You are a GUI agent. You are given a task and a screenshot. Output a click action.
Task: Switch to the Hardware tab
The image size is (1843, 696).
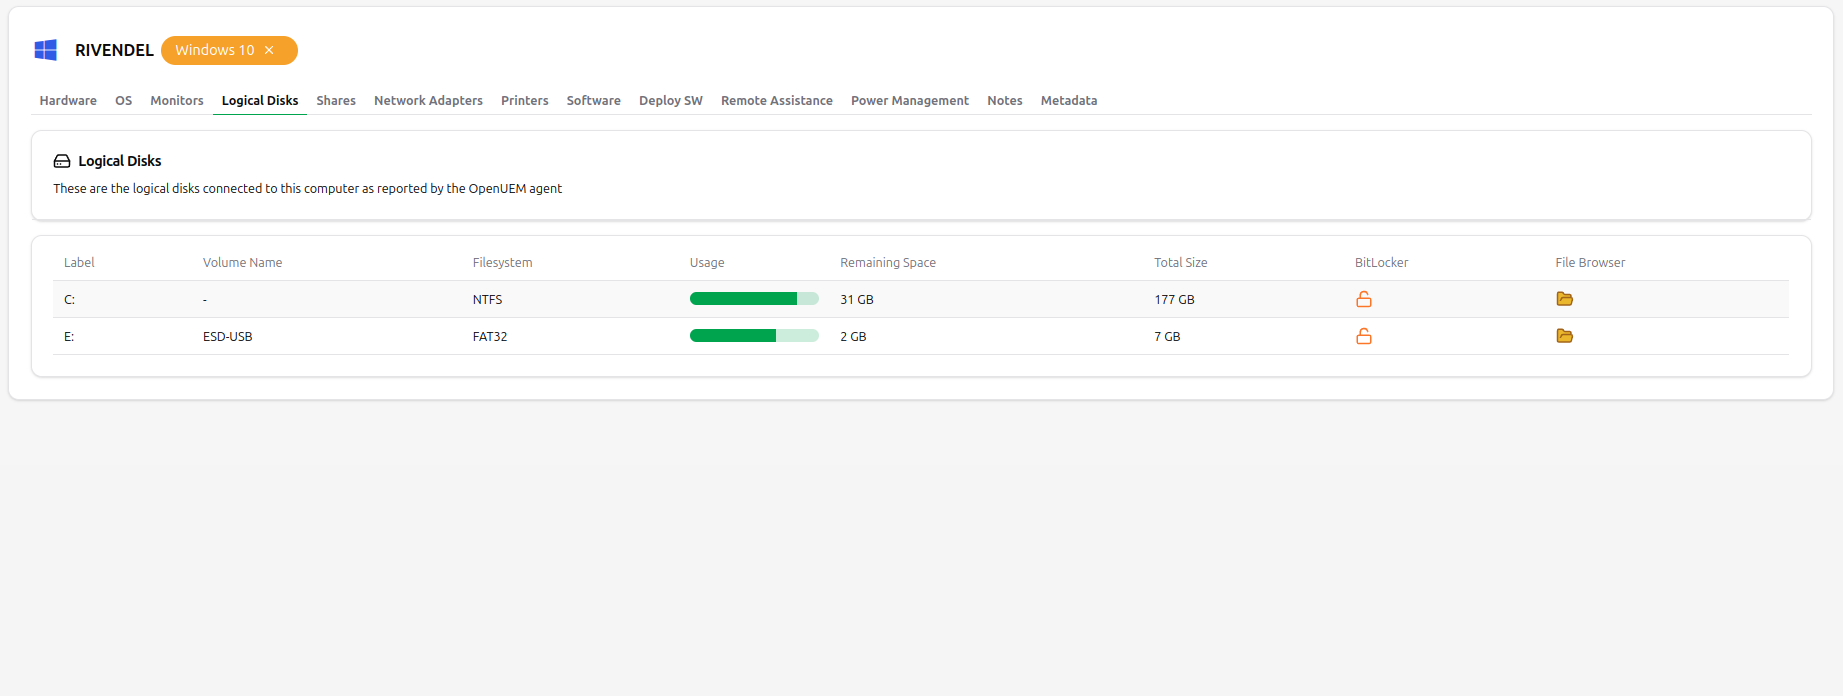click(x=68, y=101)
